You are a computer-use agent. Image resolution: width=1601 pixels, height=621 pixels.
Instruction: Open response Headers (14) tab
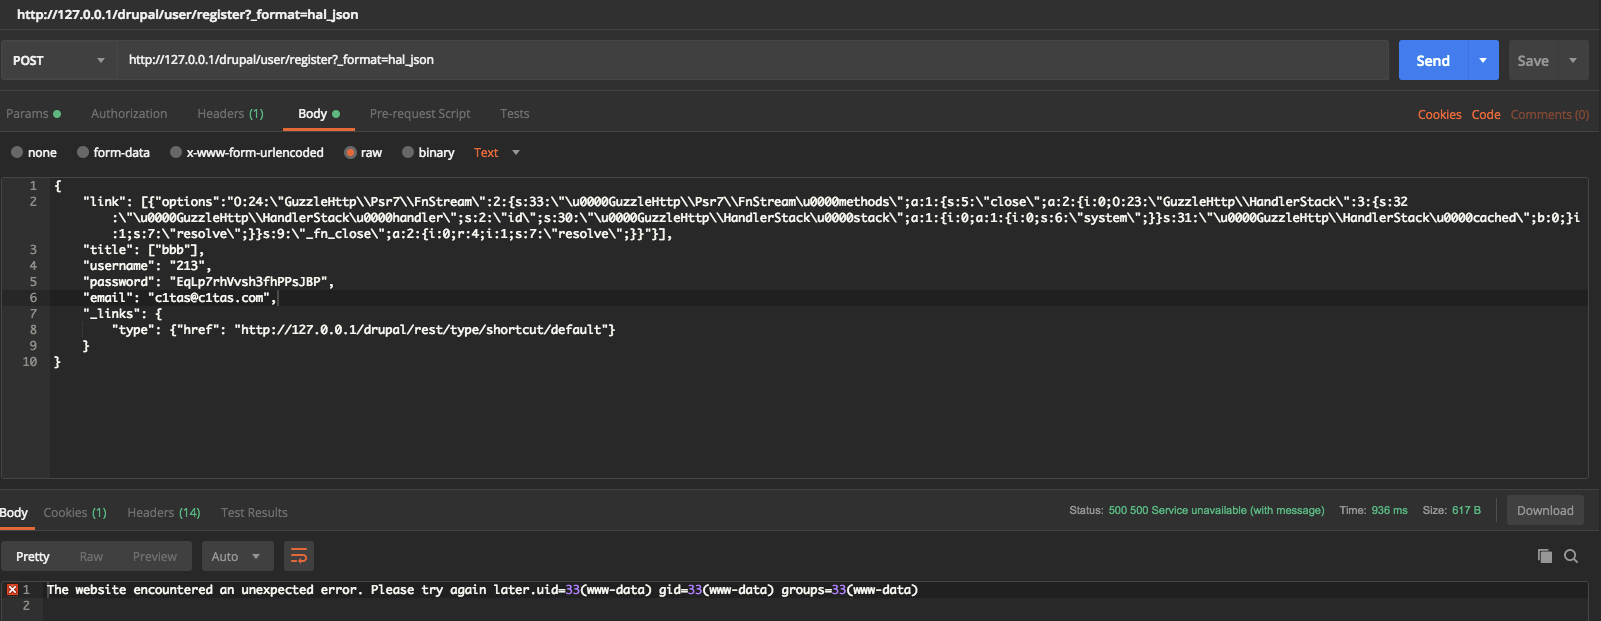163,513
